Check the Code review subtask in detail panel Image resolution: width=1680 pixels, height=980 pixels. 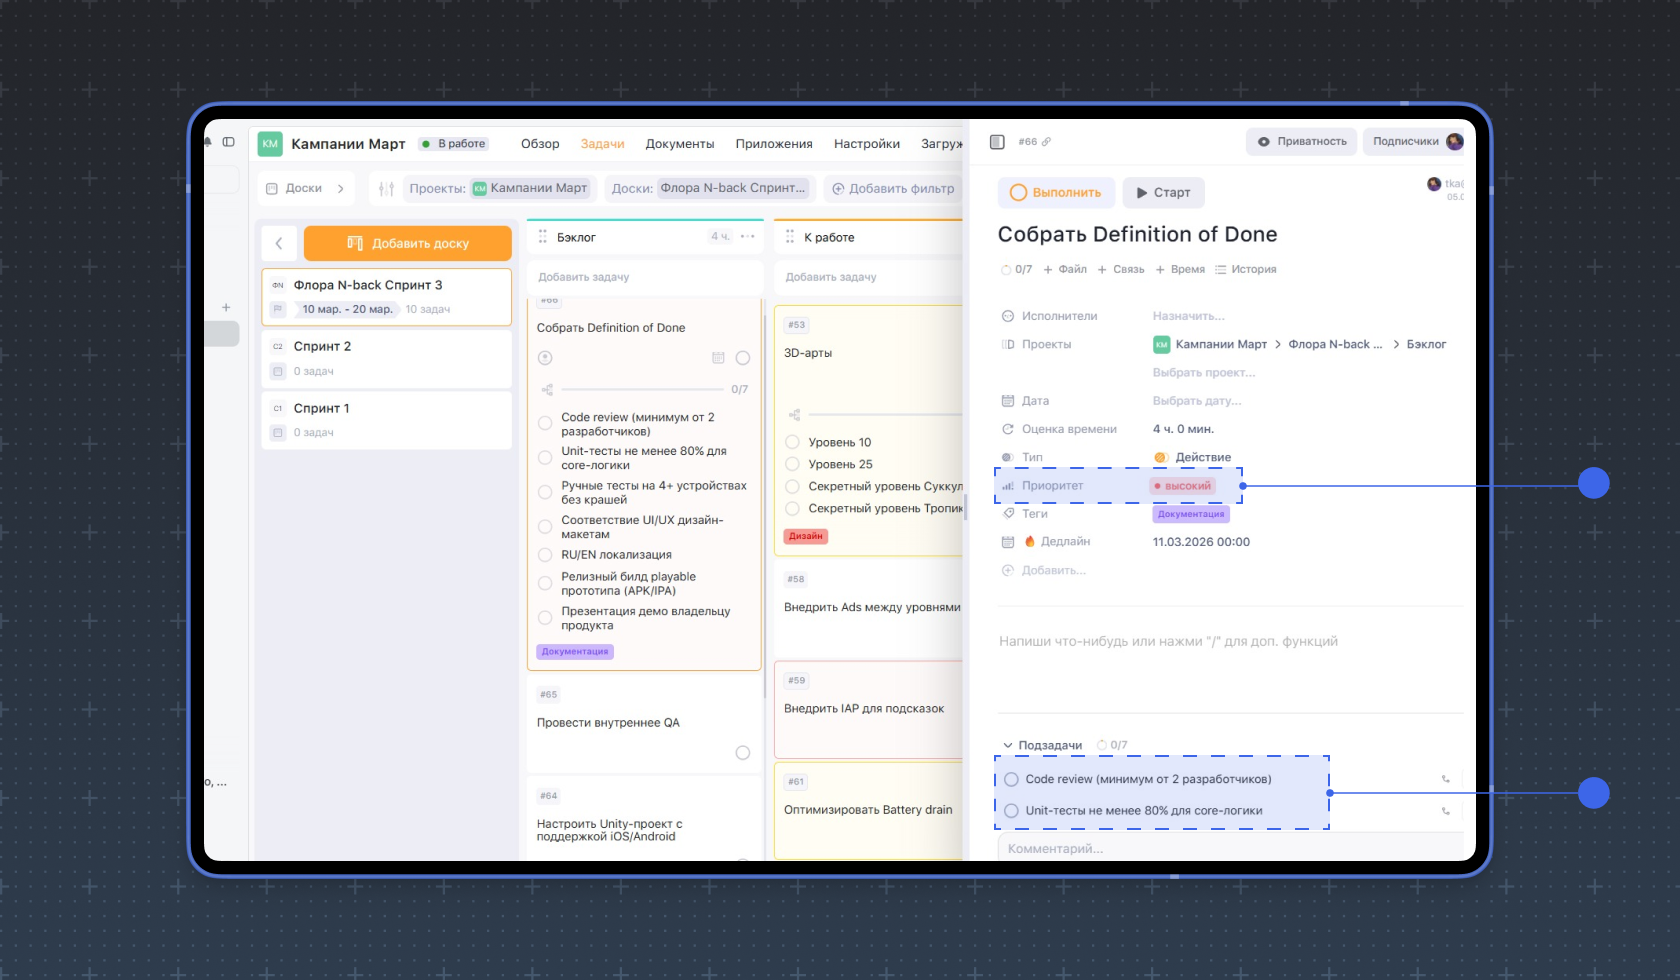1012,779
